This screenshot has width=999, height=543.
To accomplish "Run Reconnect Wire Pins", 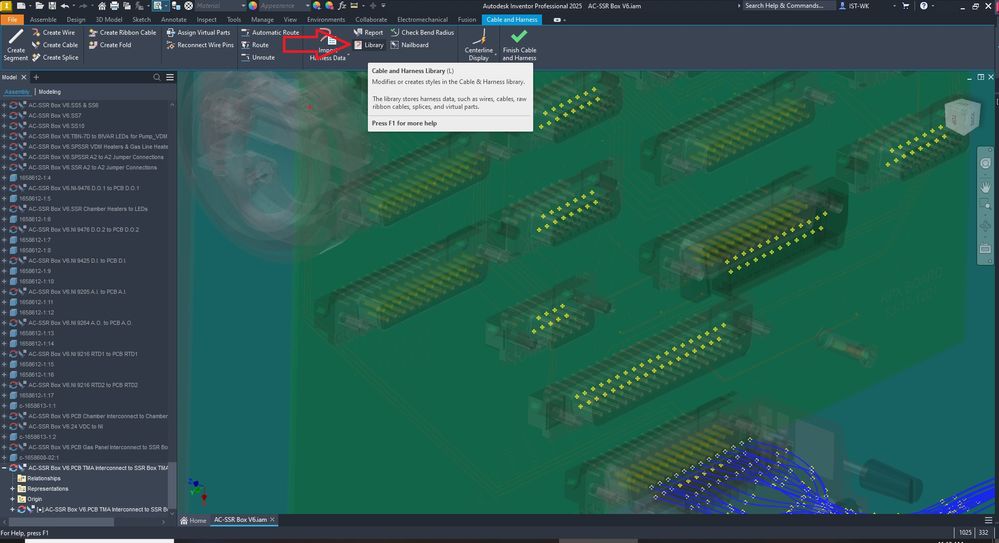I will (200, 45).
